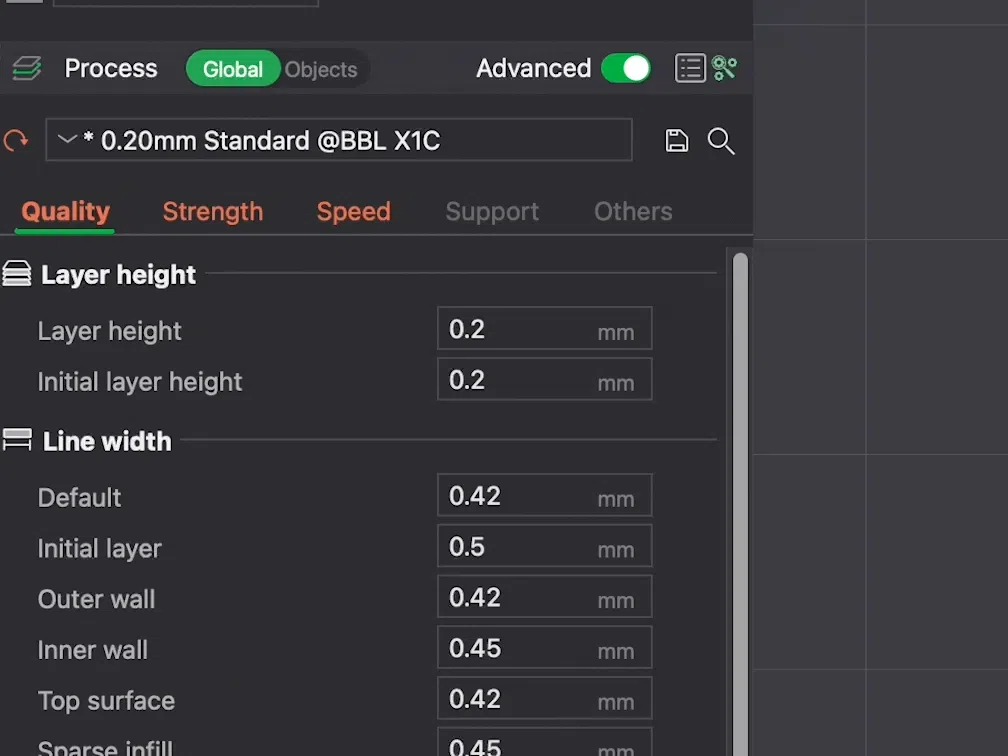The image size is (1008, 756).
Task: Click the Line width section icon
Action: [x=17, y=440]
